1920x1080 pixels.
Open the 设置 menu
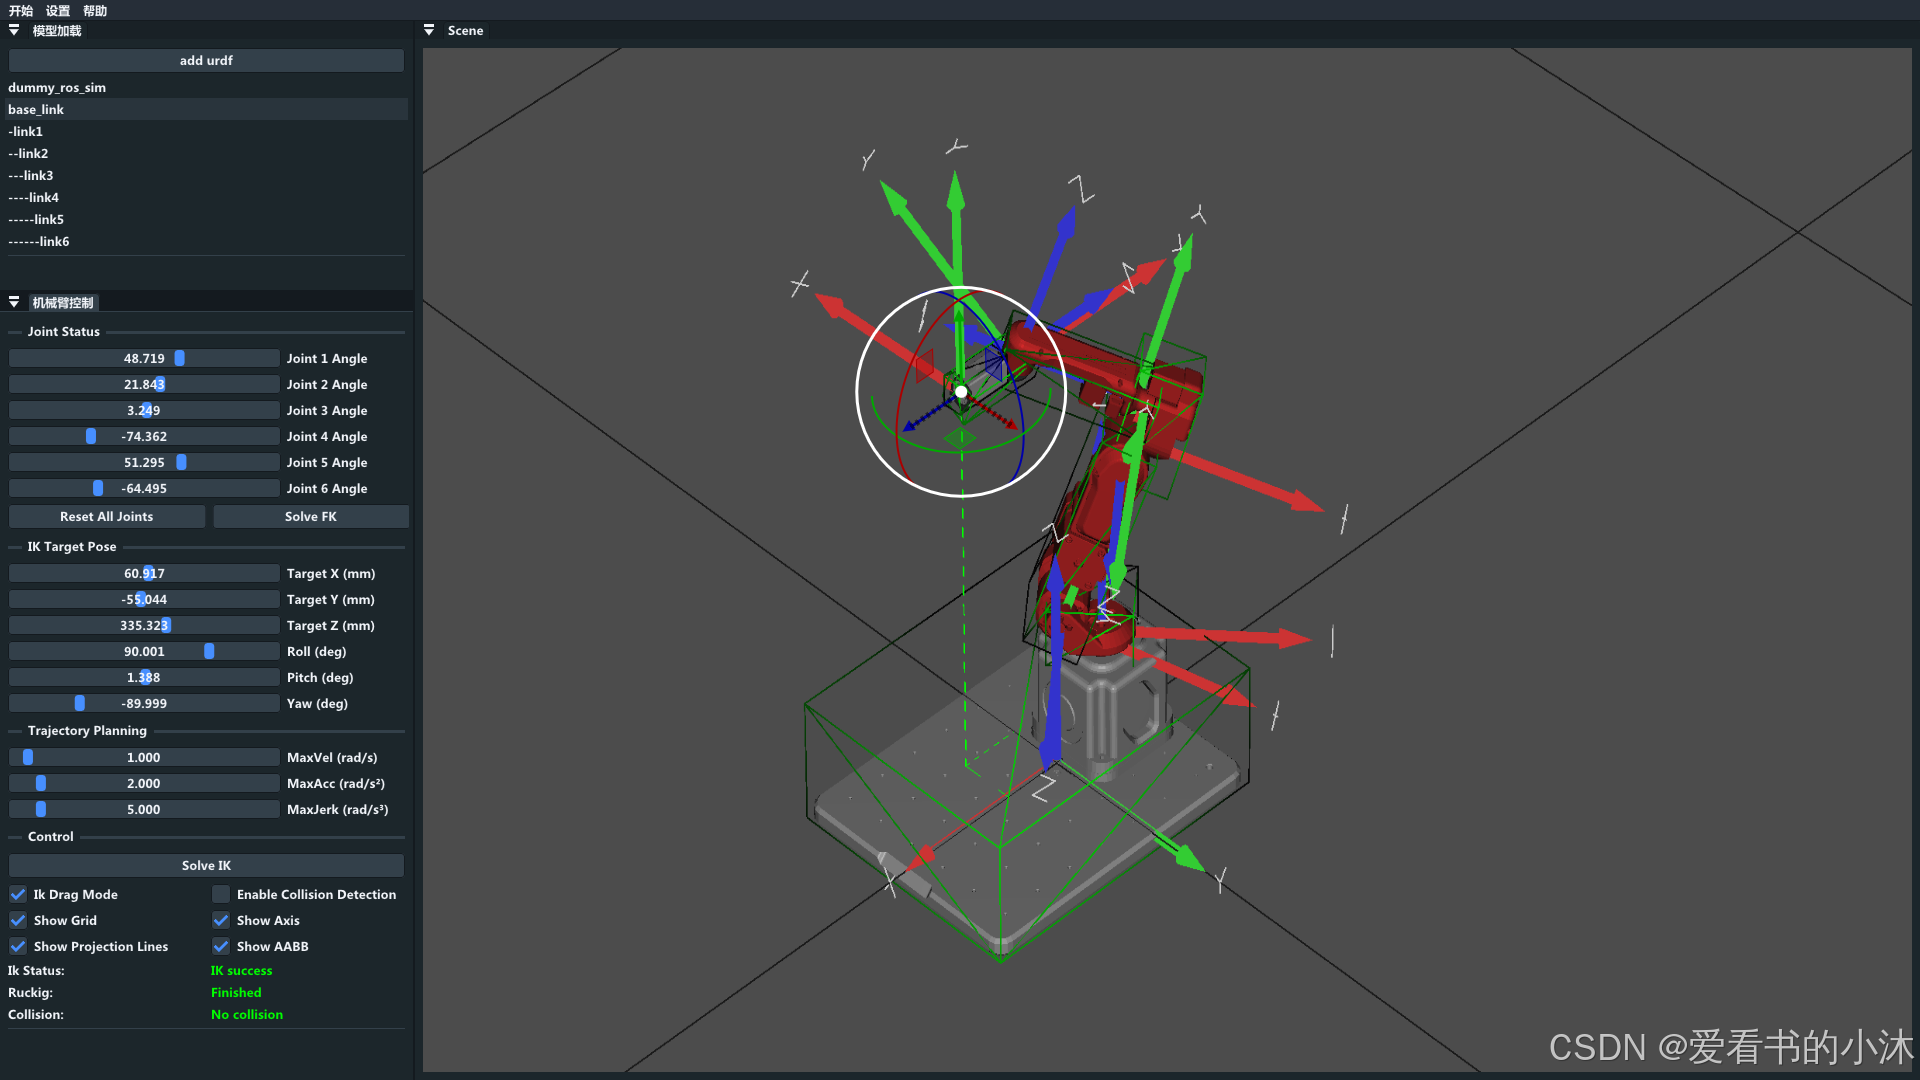(58, 11)
